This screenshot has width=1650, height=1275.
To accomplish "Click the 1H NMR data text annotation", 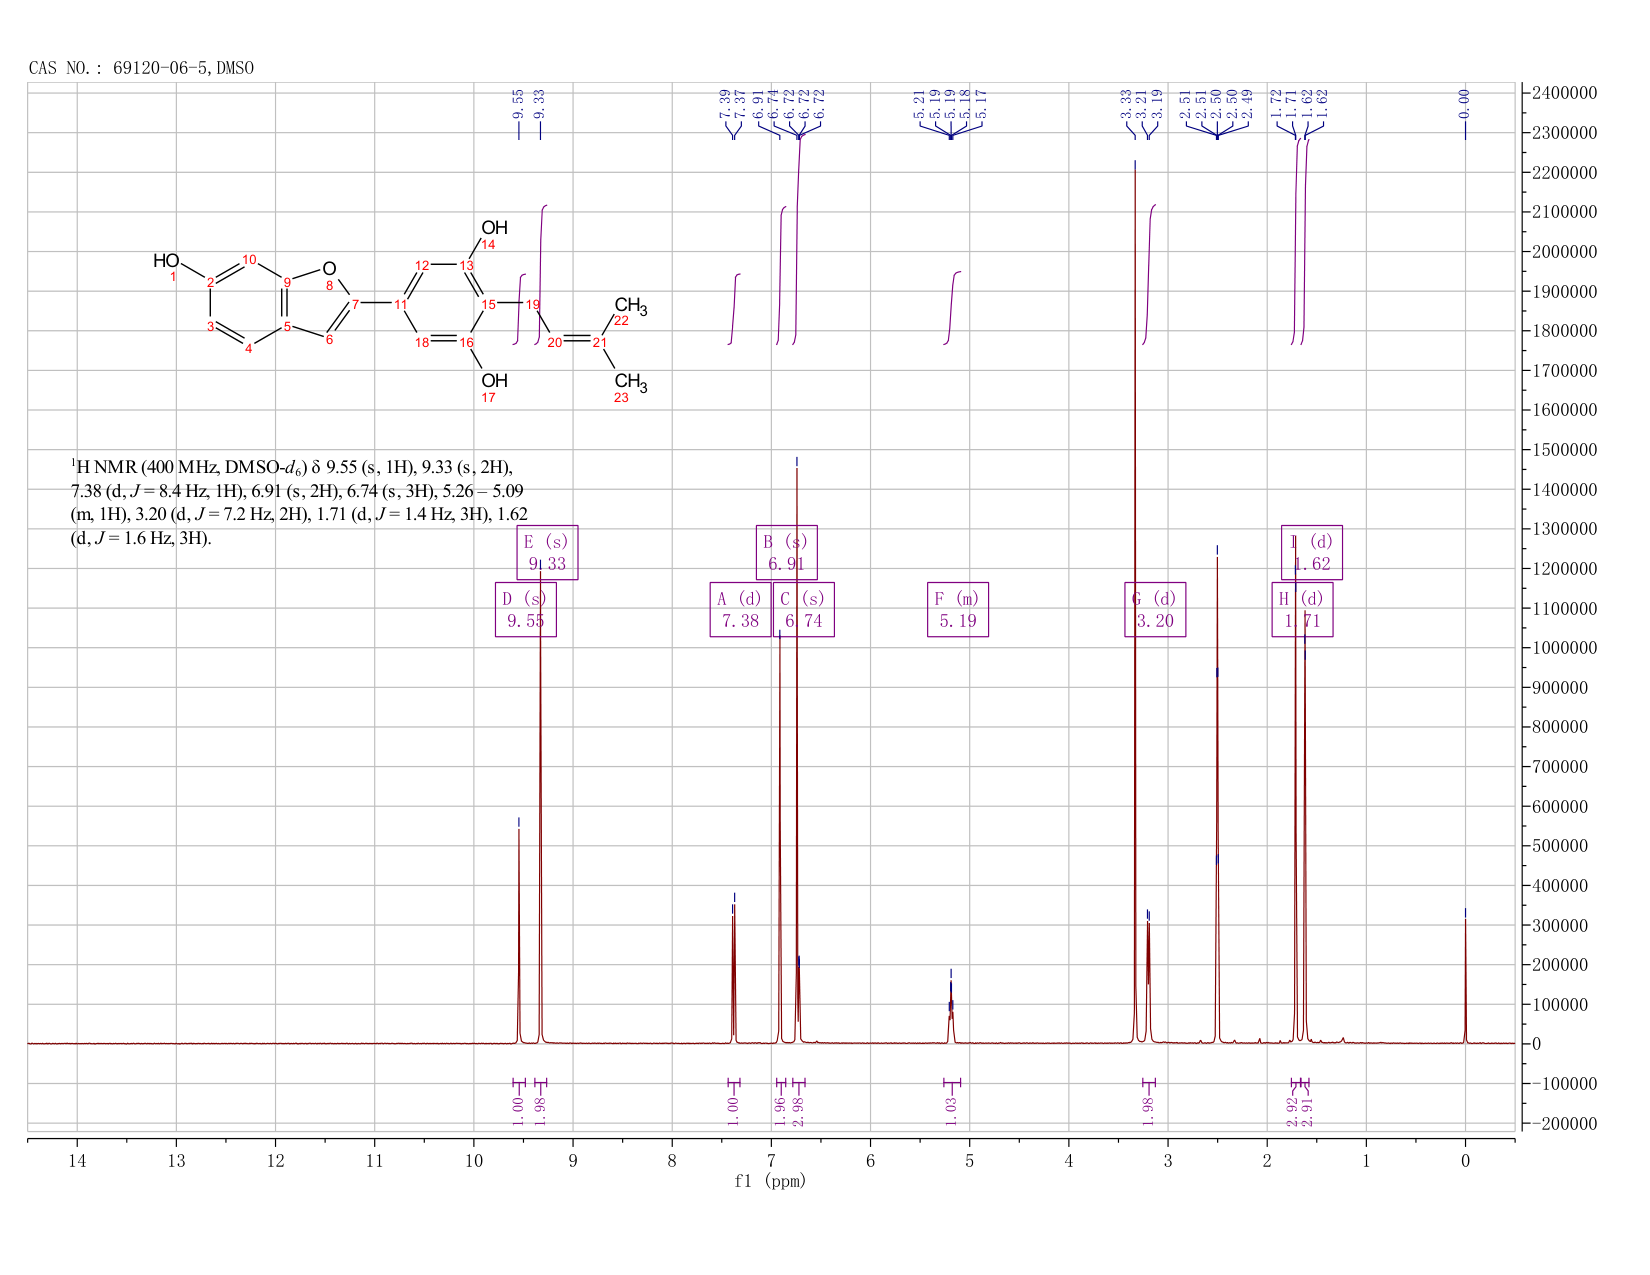I will tap(299, 502).
